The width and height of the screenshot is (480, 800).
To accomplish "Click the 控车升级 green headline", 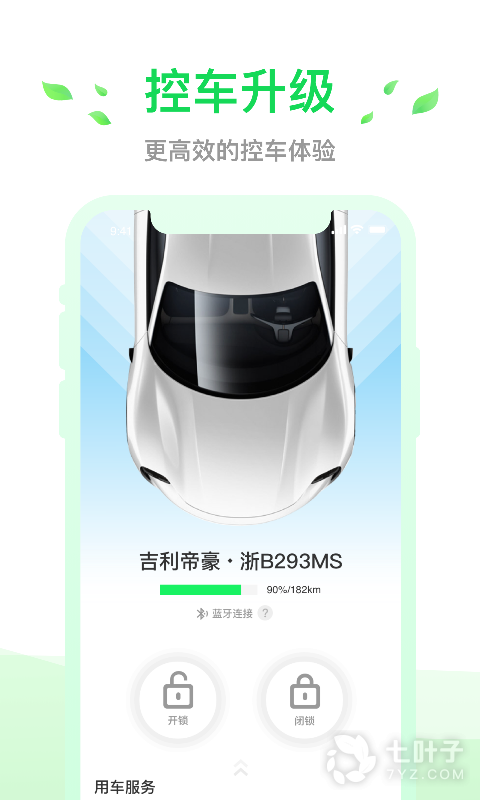I will (240, 92).
